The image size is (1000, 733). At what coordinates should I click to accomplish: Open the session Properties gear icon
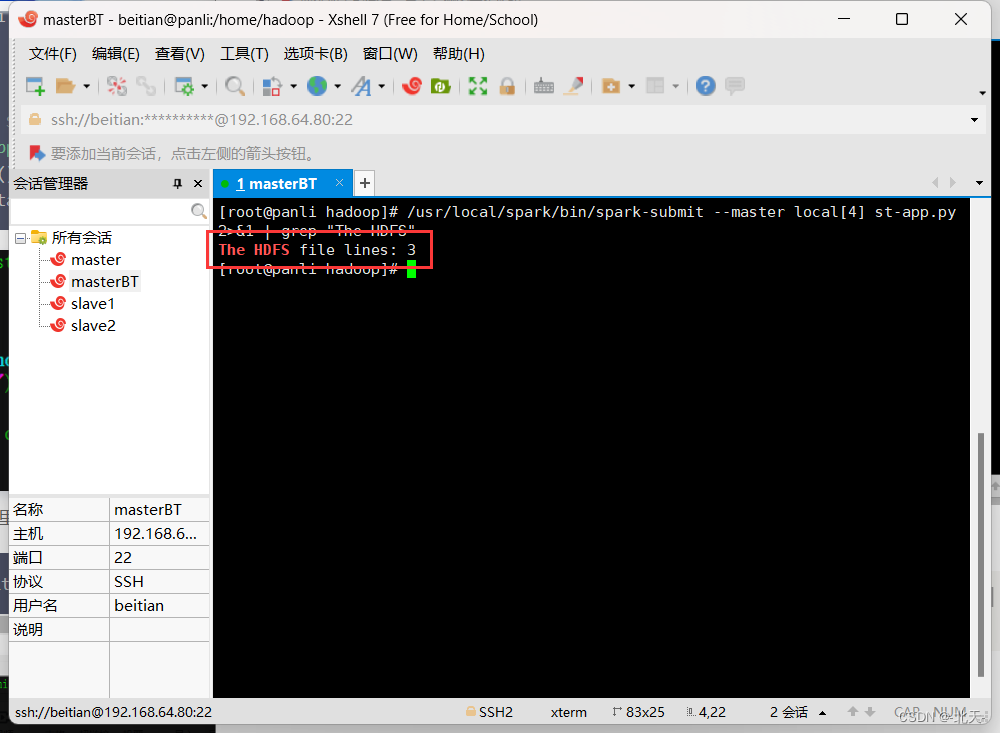[x=184, y=85]
